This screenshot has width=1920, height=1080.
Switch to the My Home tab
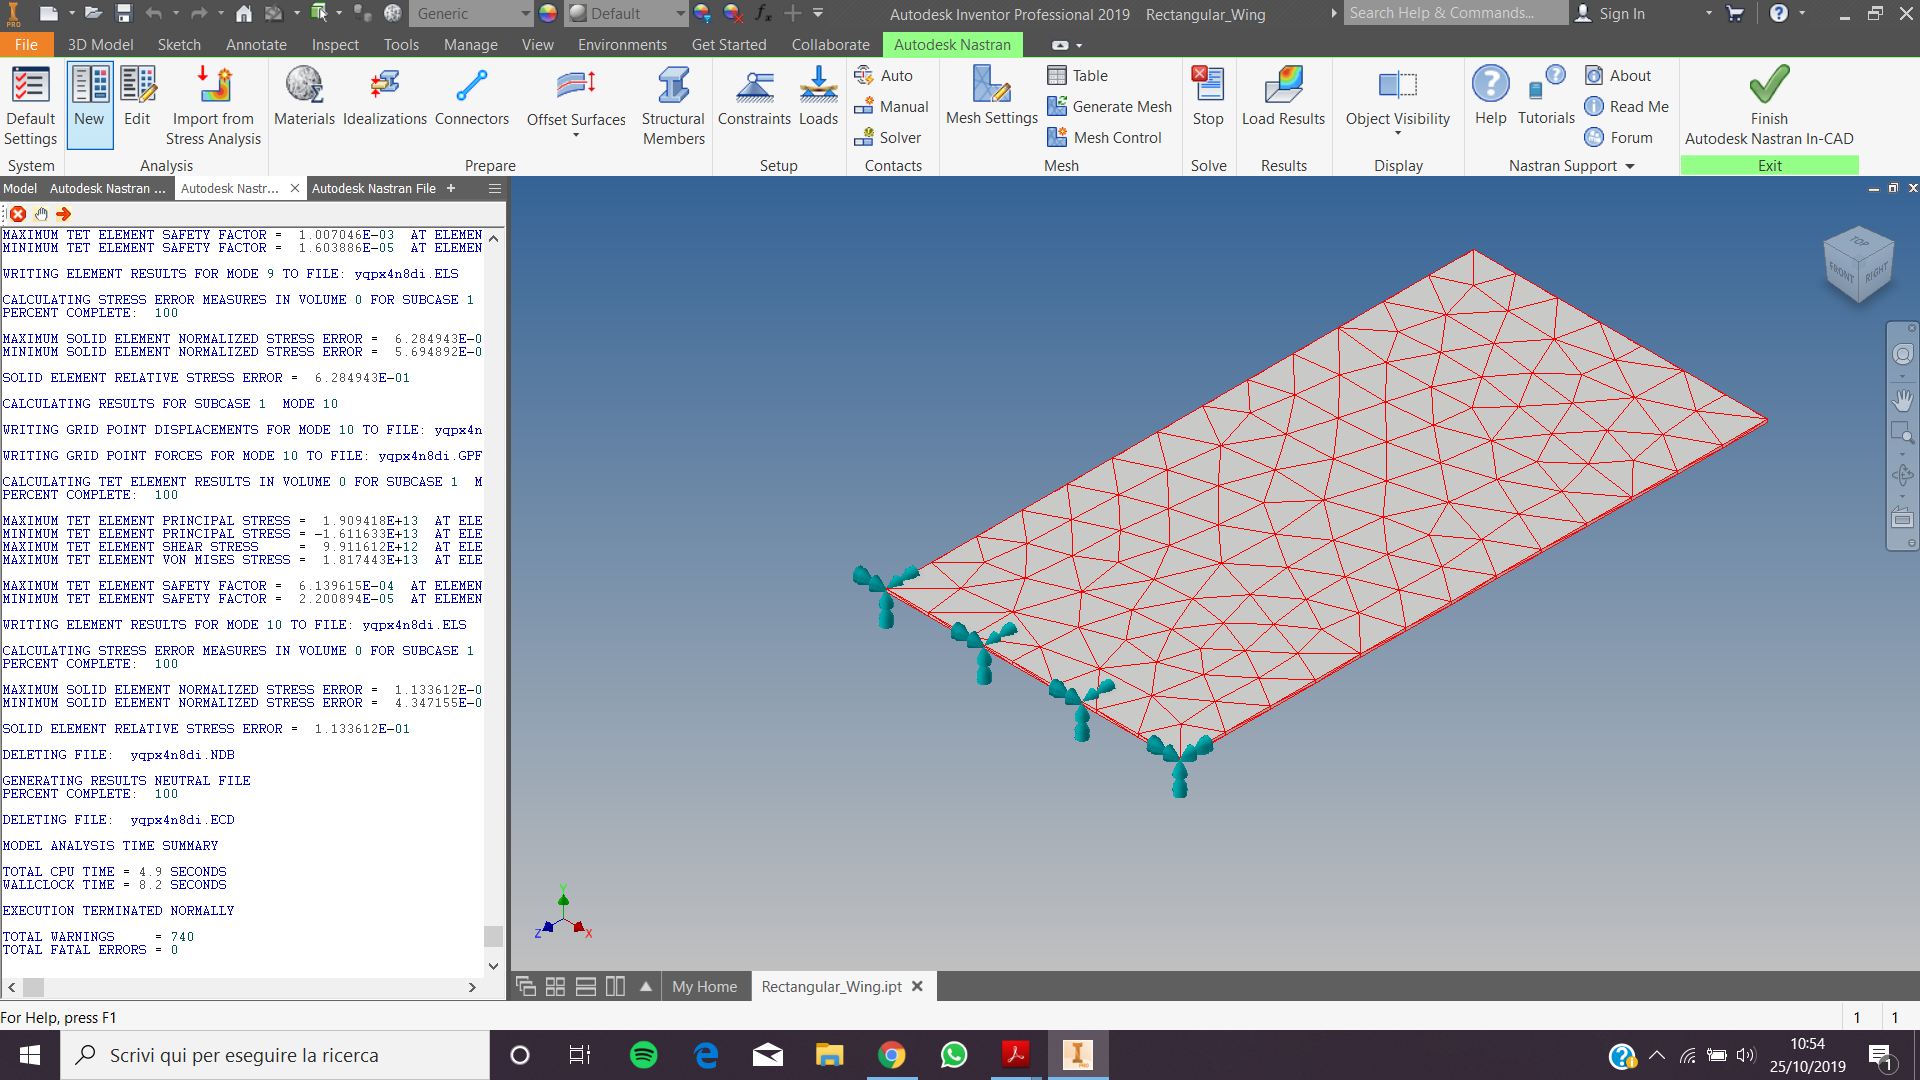(705, 986)
